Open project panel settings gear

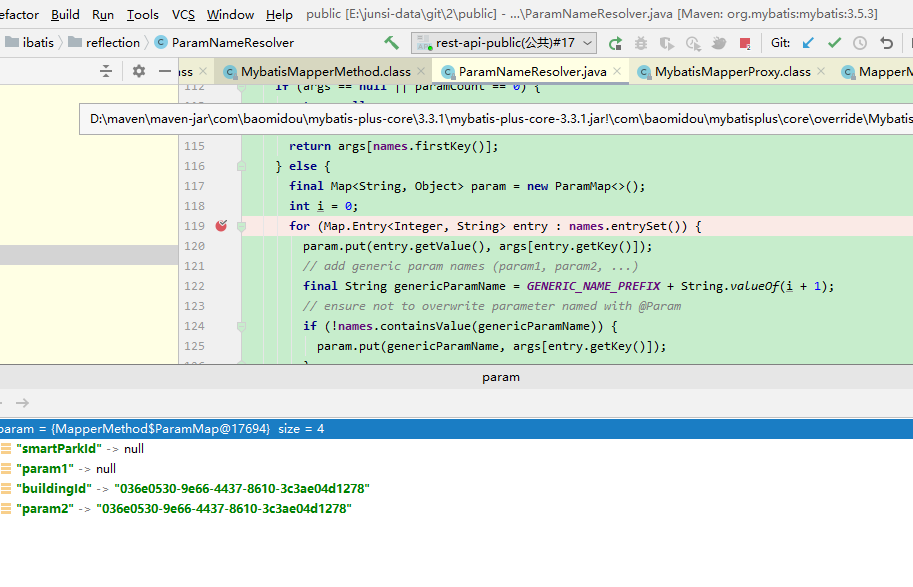coord(139,71)
